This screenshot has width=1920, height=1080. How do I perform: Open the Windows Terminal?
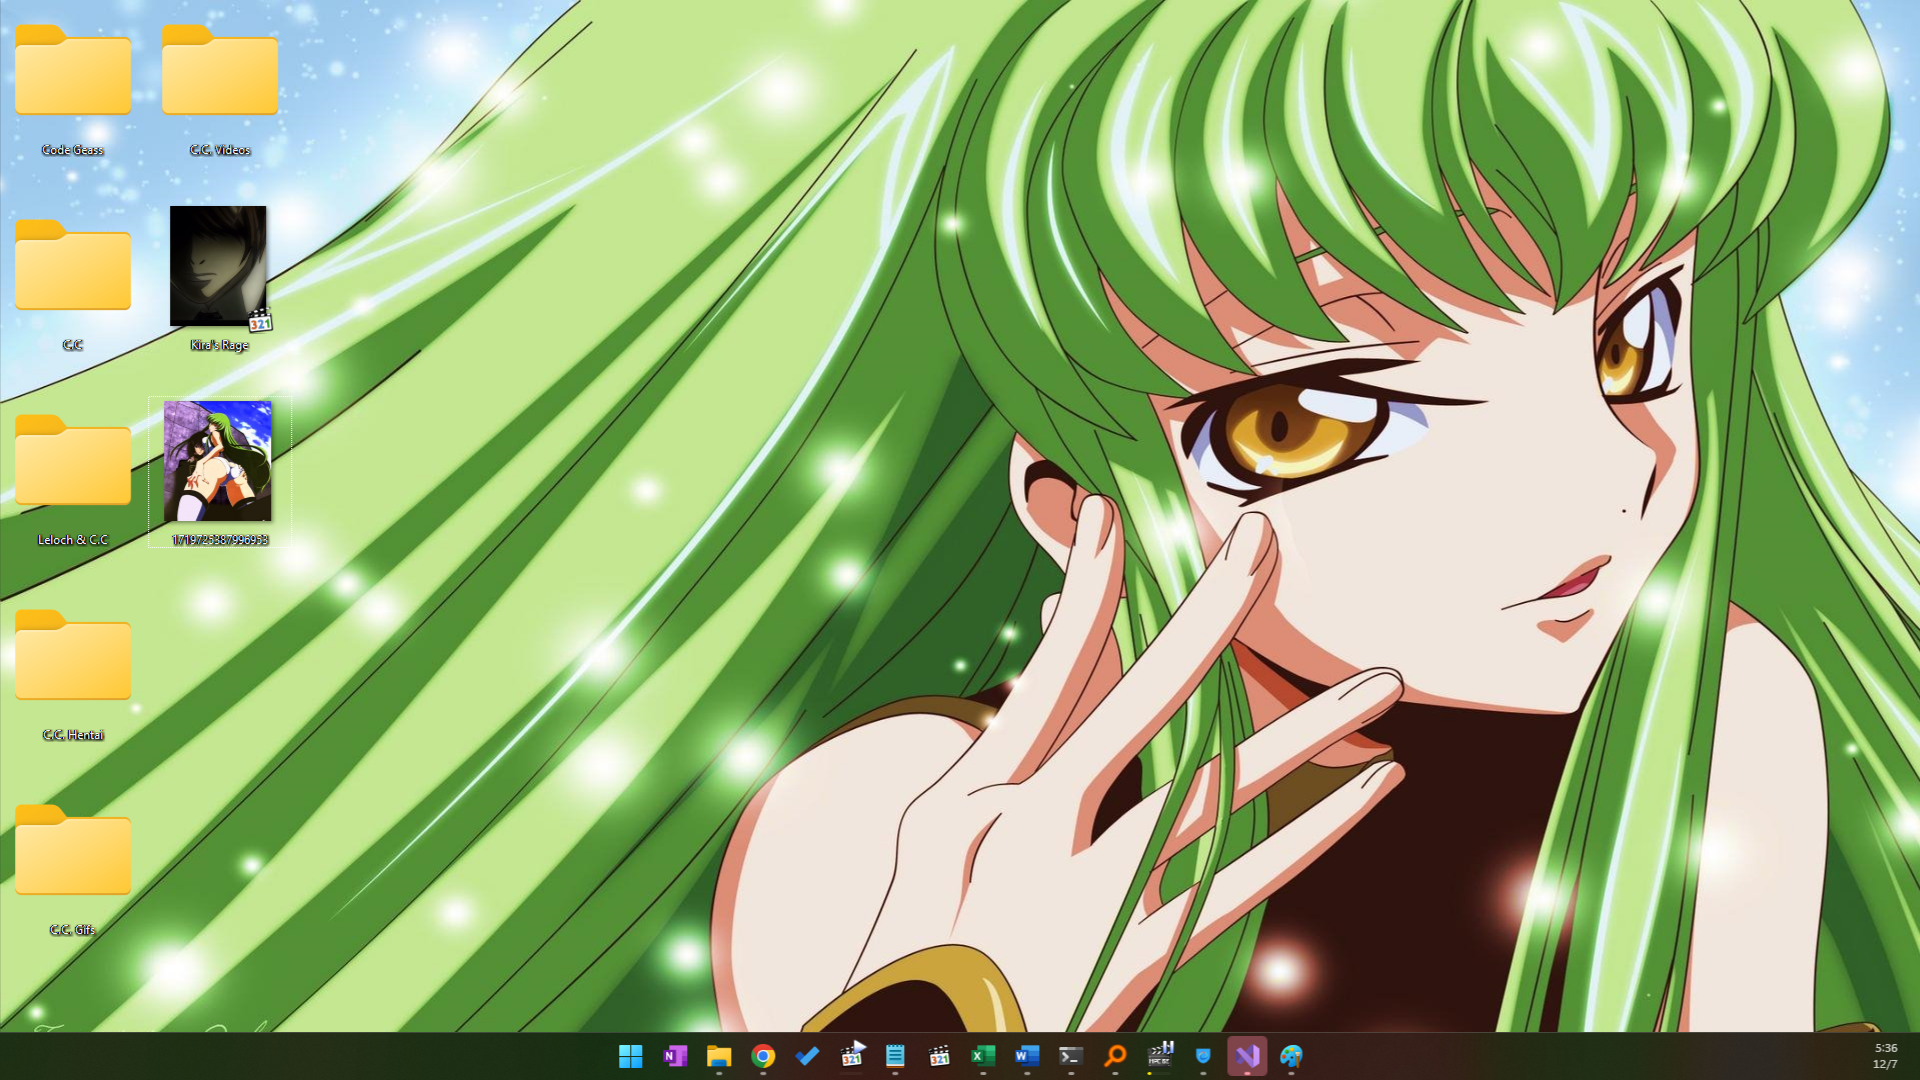(x=1071, y=1056)
